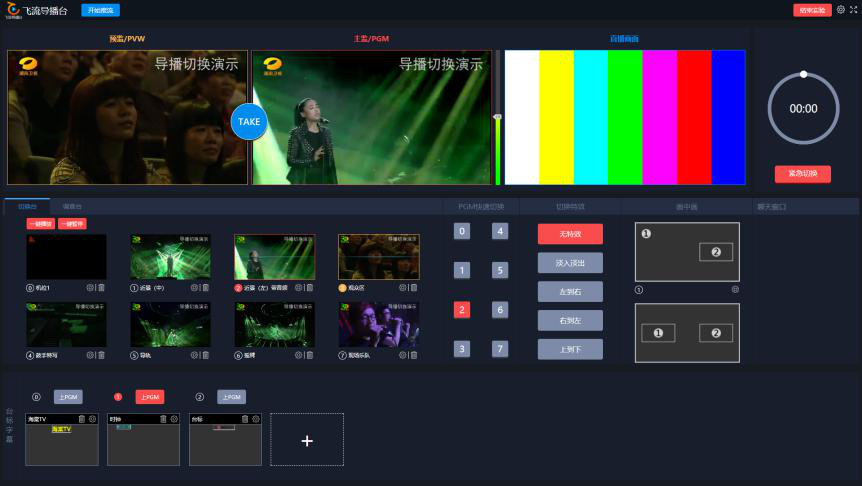Select PGM quick switch button 3

[x=462, y=349]
